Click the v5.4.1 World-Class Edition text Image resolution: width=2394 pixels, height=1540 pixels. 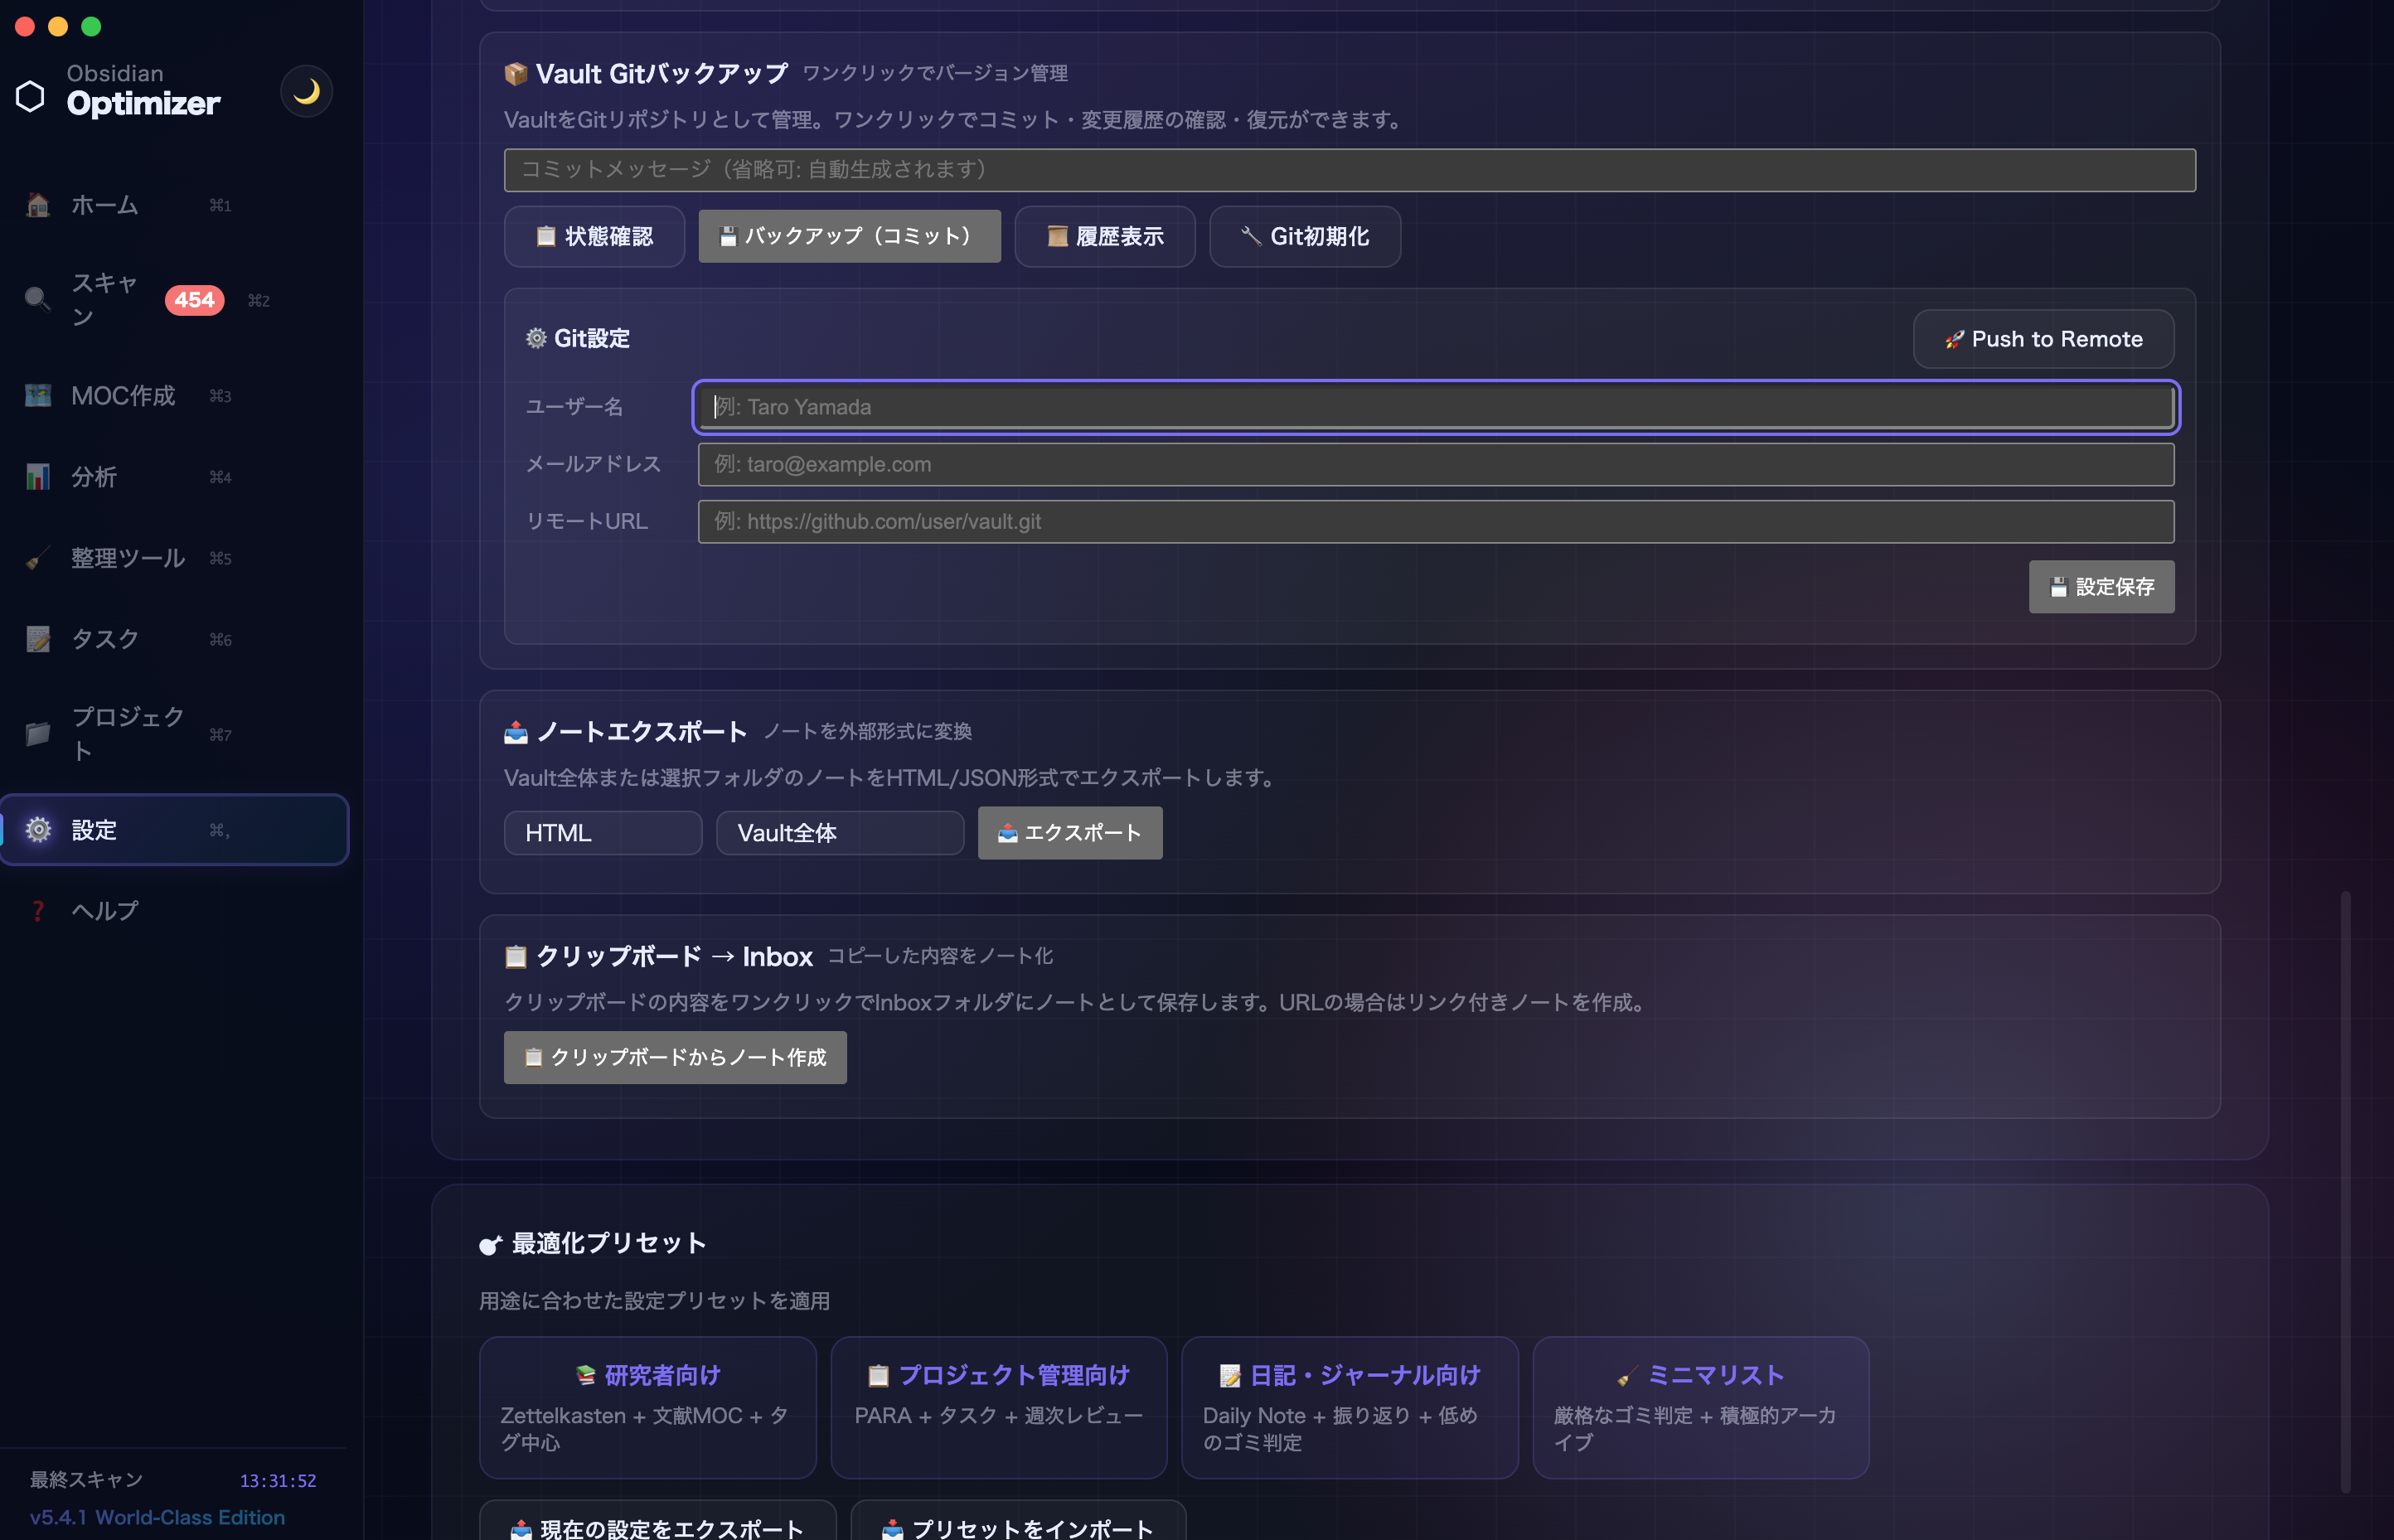coord(158,1517)
